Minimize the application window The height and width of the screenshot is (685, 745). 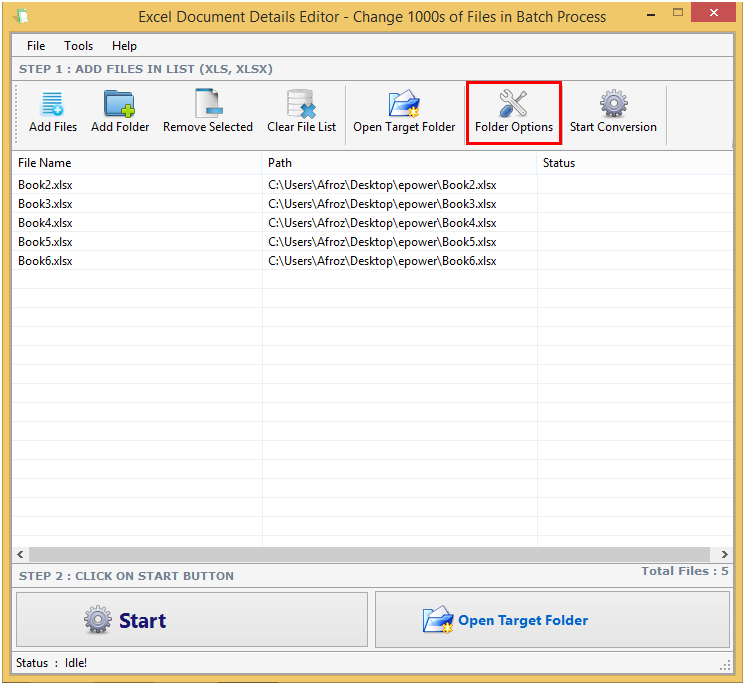pos(651,14)
